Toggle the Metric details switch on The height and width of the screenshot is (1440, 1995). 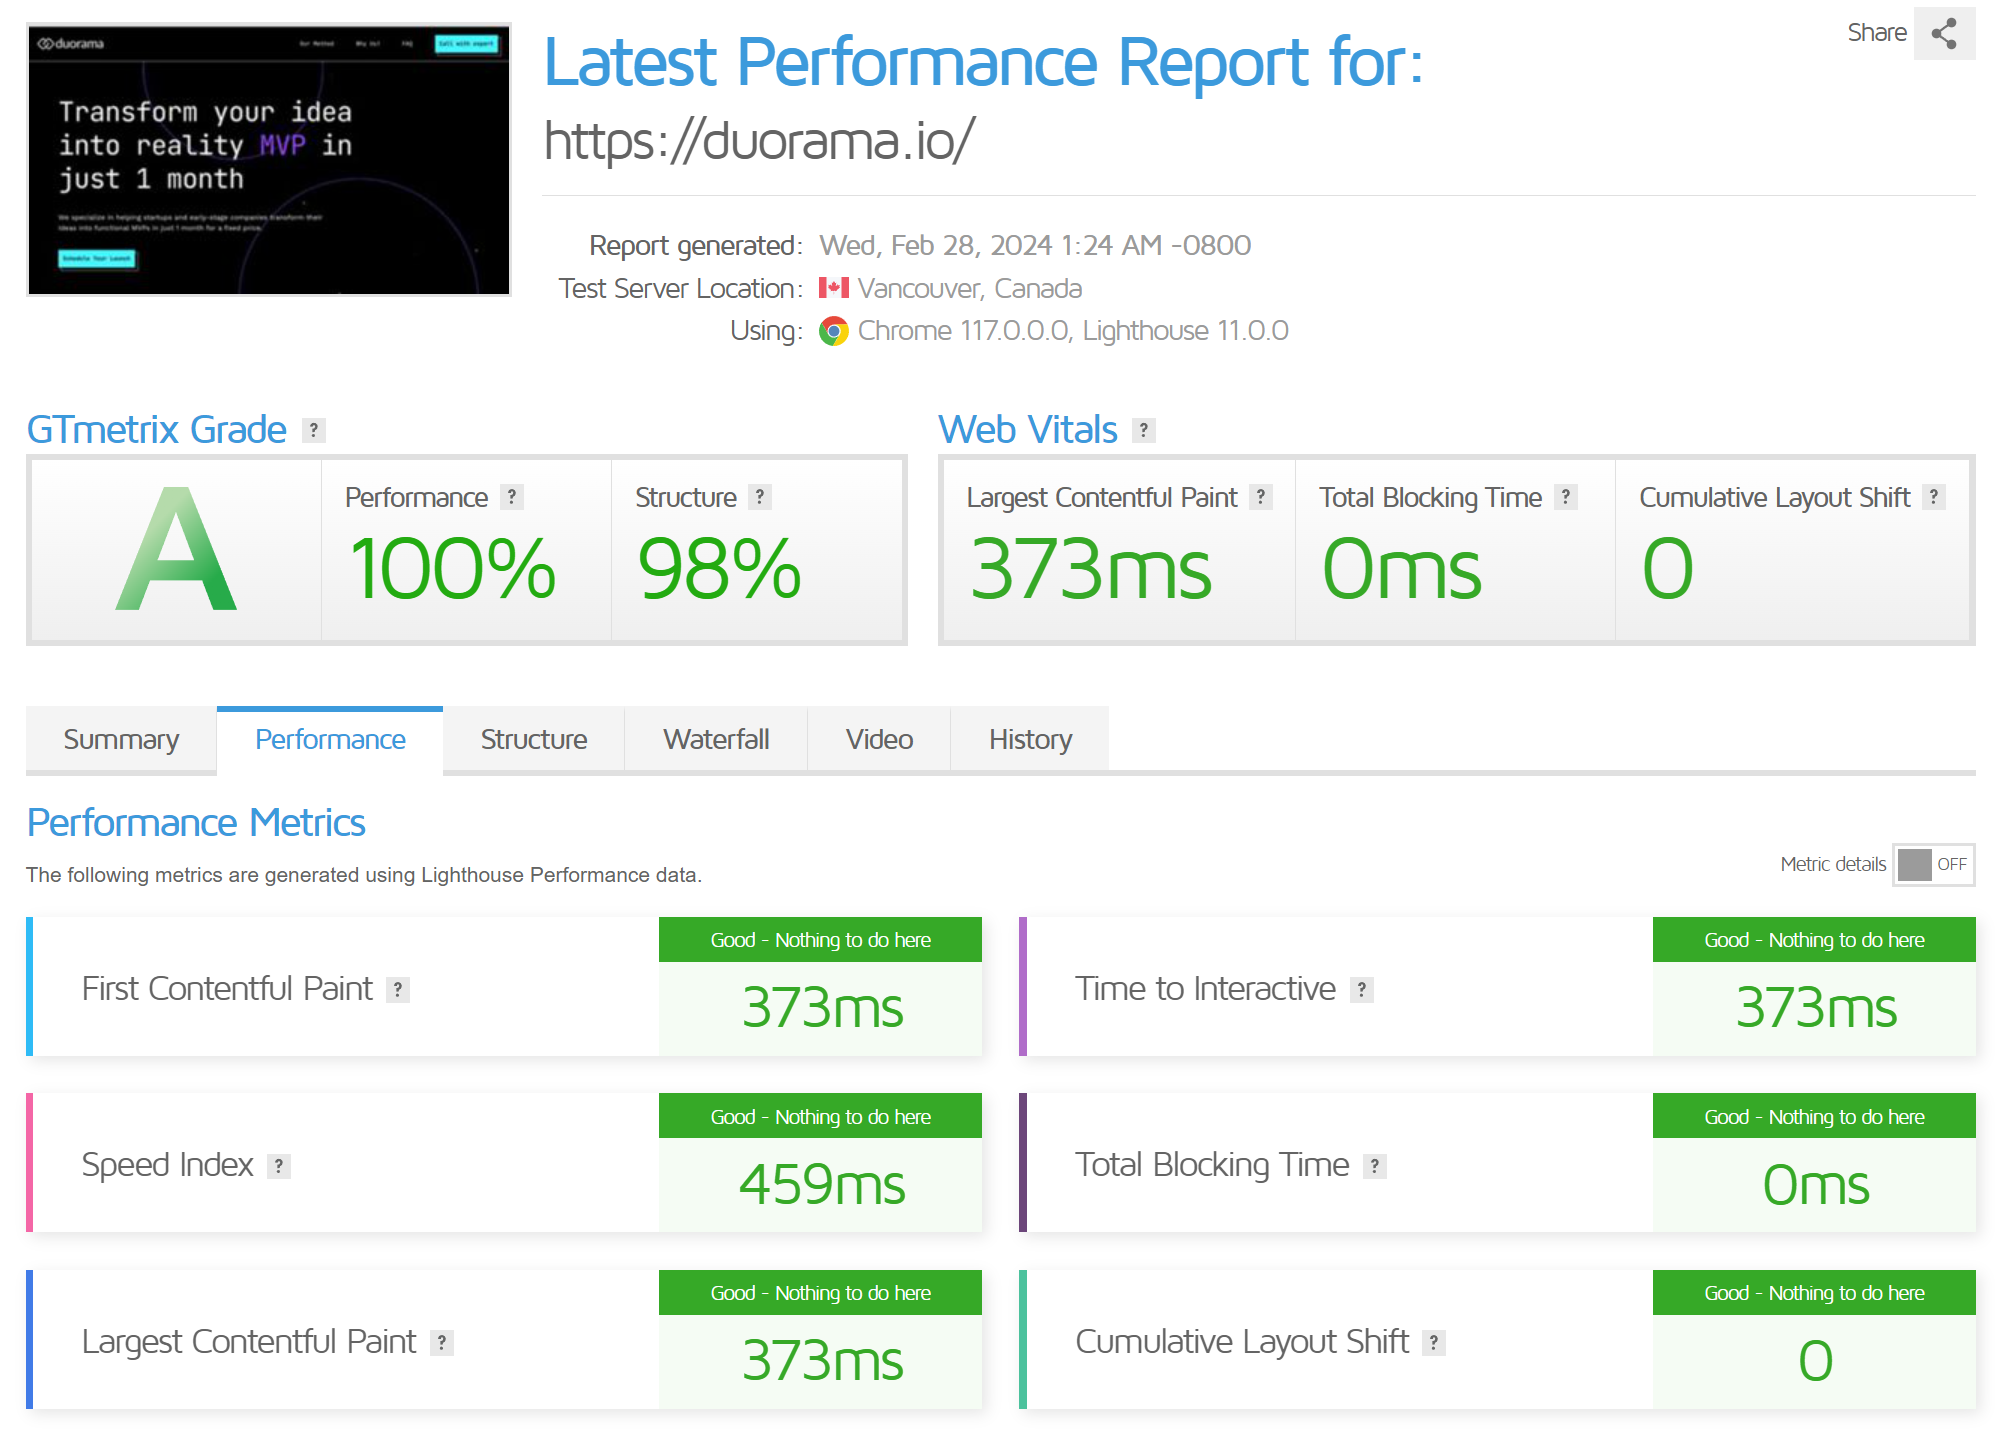1933,864
